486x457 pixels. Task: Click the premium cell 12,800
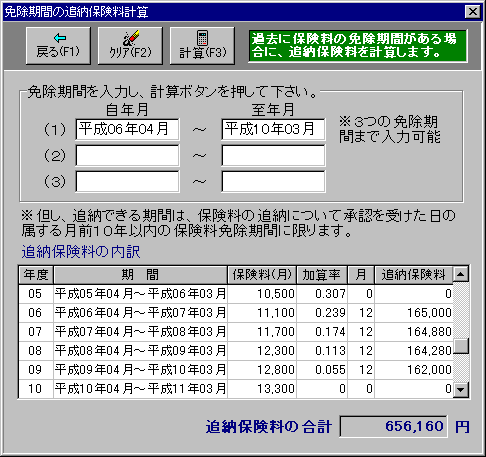pos(262,370)
